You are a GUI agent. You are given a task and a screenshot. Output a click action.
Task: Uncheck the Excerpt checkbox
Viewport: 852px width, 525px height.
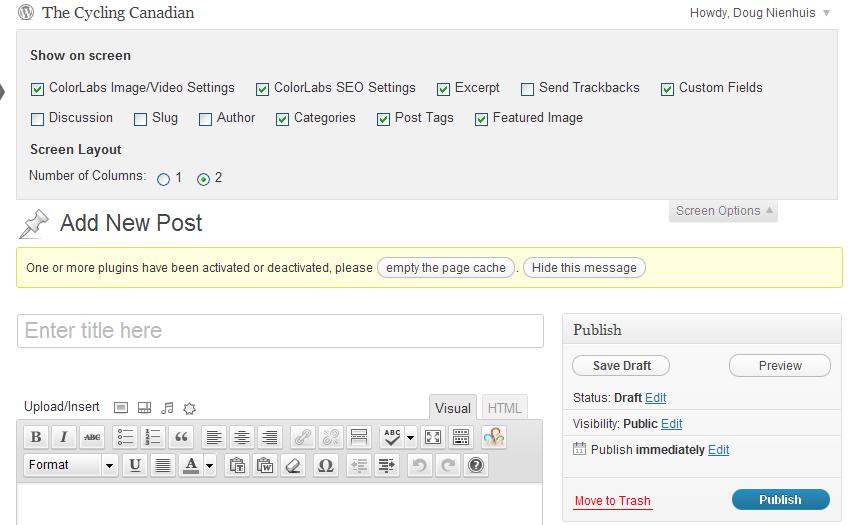coord(443,89)
